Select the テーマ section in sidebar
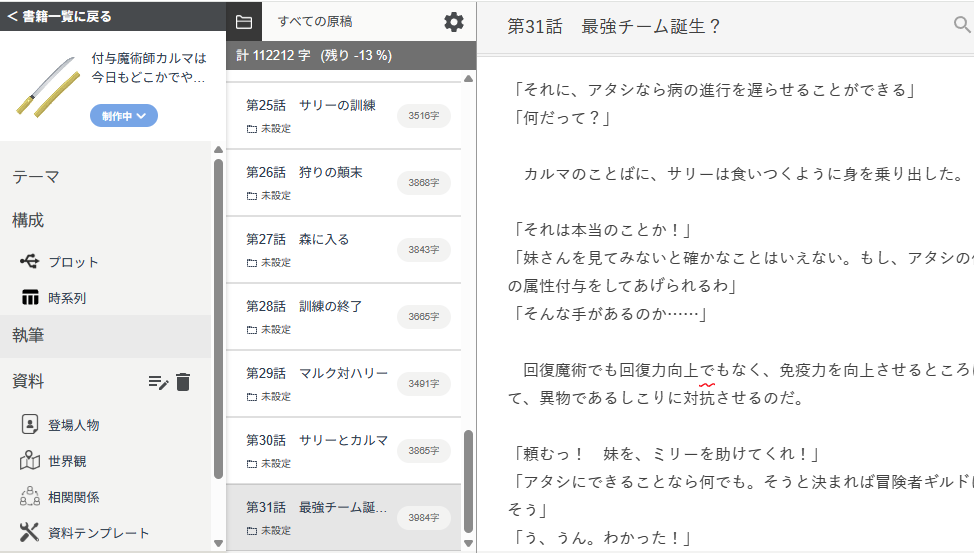 point(36,177)
